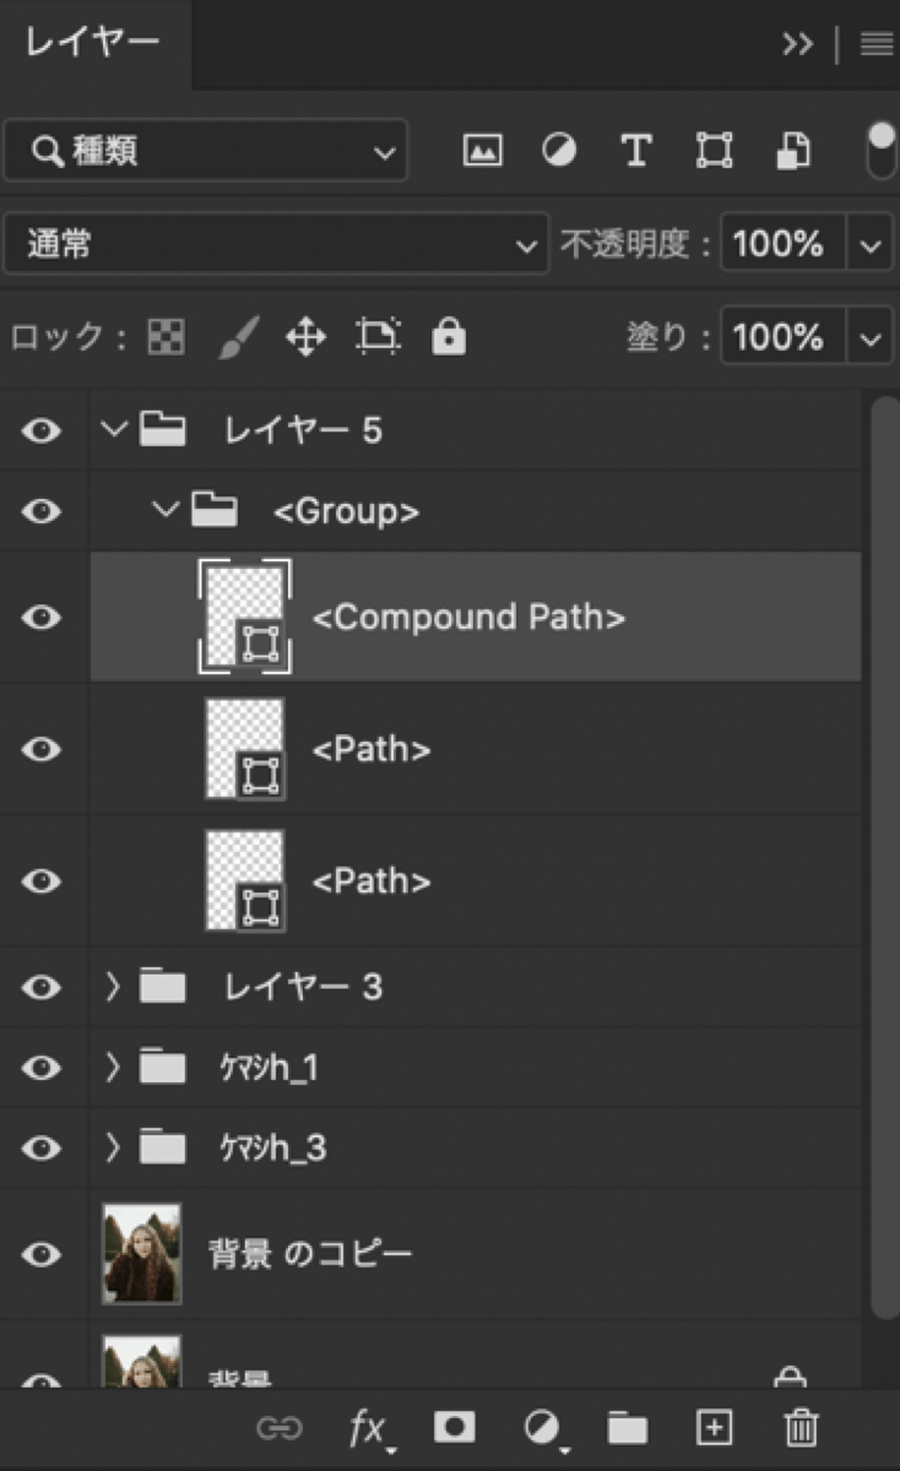Filter layers by adjustment layer type
The height and width of the screenshot is (1471, 900).
559,151
